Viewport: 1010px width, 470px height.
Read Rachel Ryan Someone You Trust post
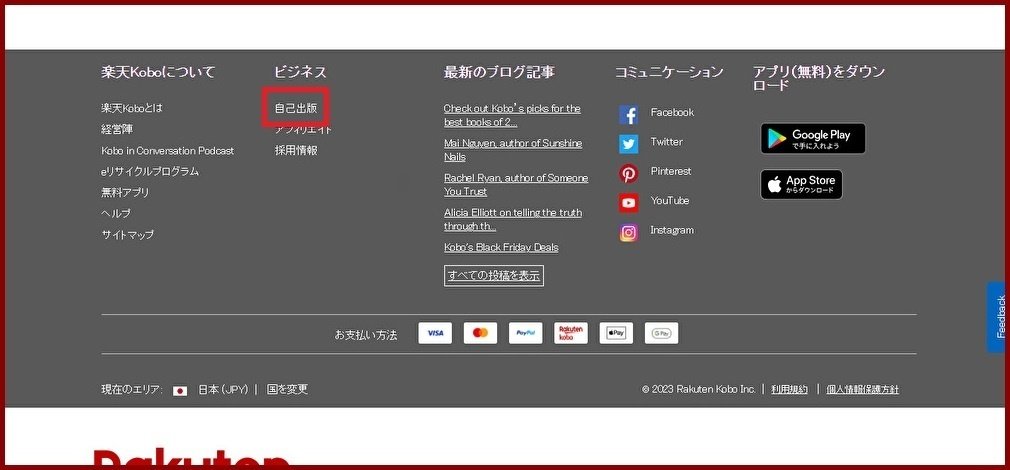coord(516,185)
